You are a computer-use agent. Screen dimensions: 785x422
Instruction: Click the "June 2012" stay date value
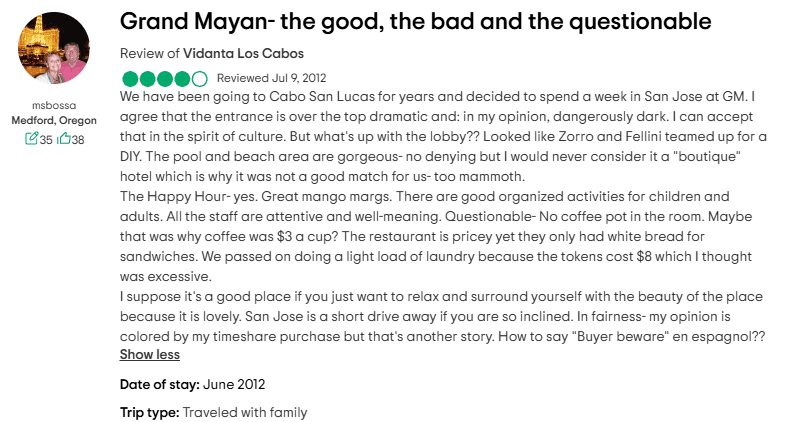pyautogui.click(x=234, y=384)
